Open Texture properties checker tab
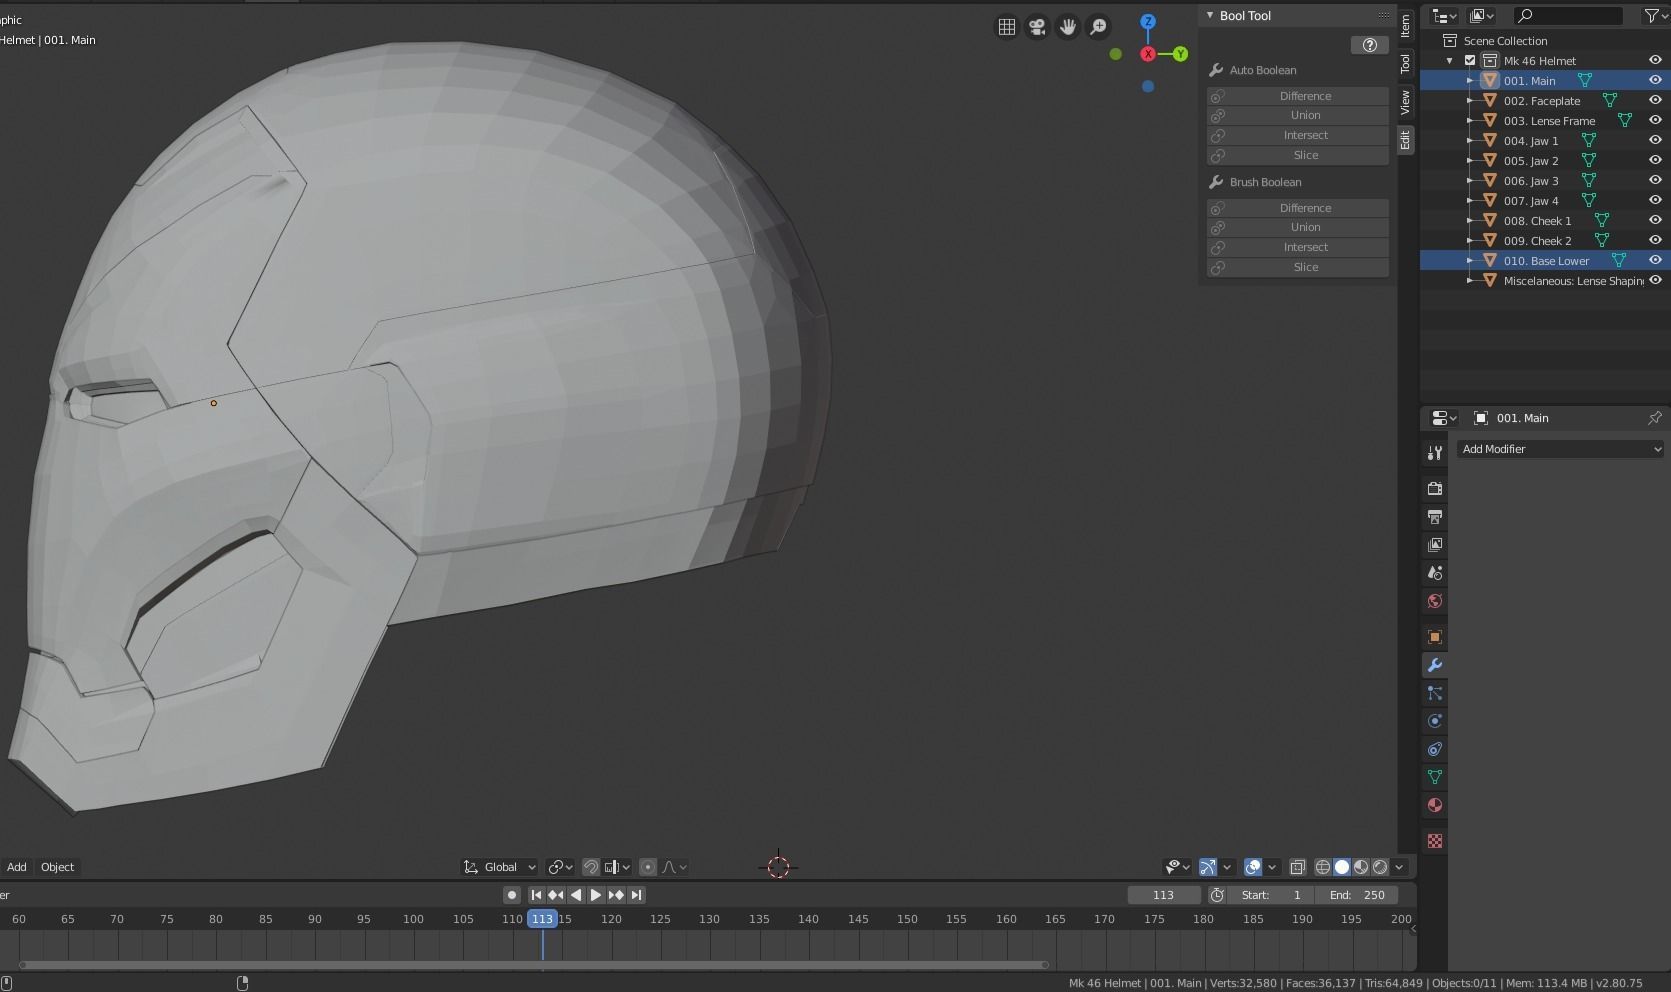This screenshot has height=992, width=1671. click(x=1435, y=841)
